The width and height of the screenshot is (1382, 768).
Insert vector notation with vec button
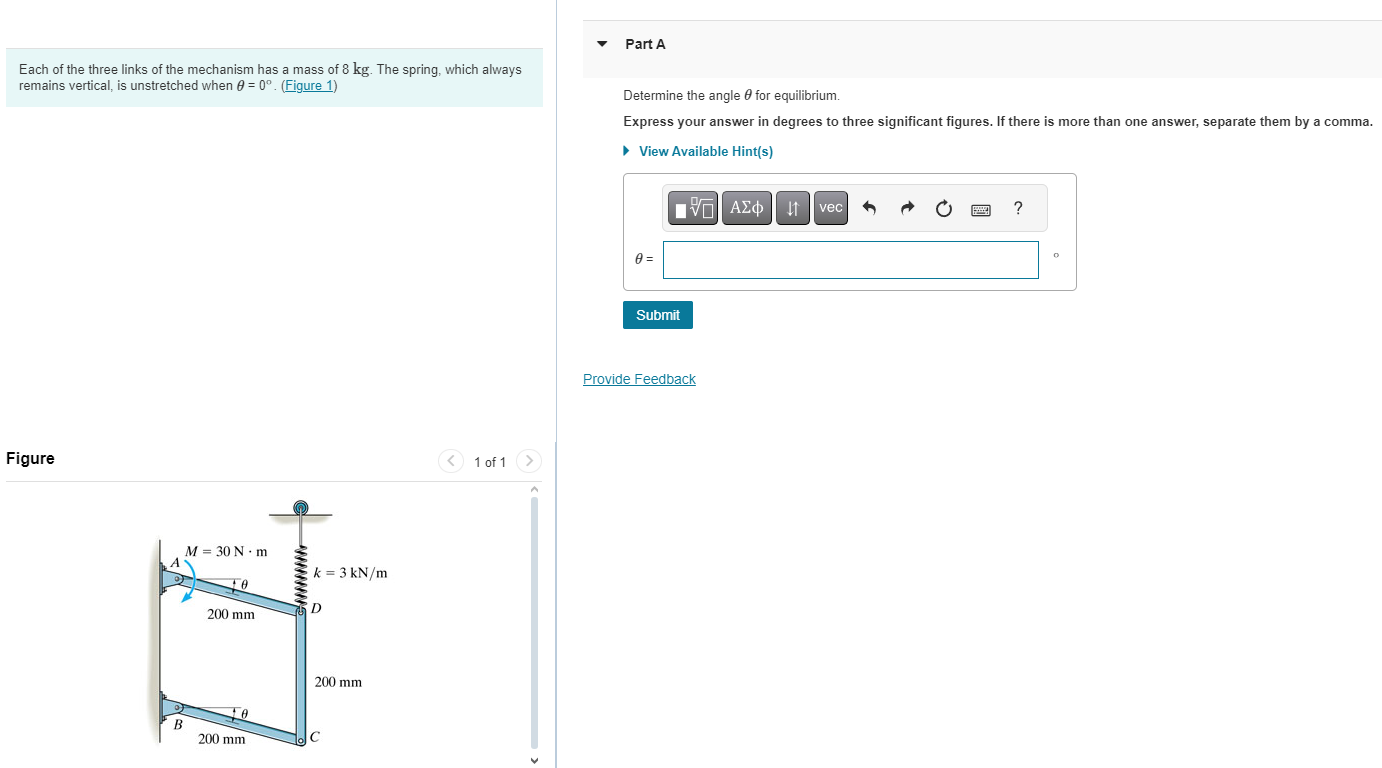[x=831, y=208]
